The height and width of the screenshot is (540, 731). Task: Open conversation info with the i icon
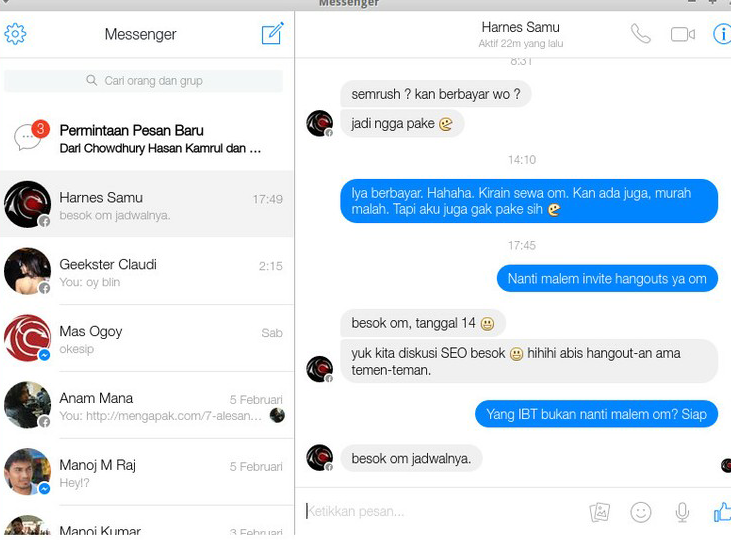[x=723, y=34]
